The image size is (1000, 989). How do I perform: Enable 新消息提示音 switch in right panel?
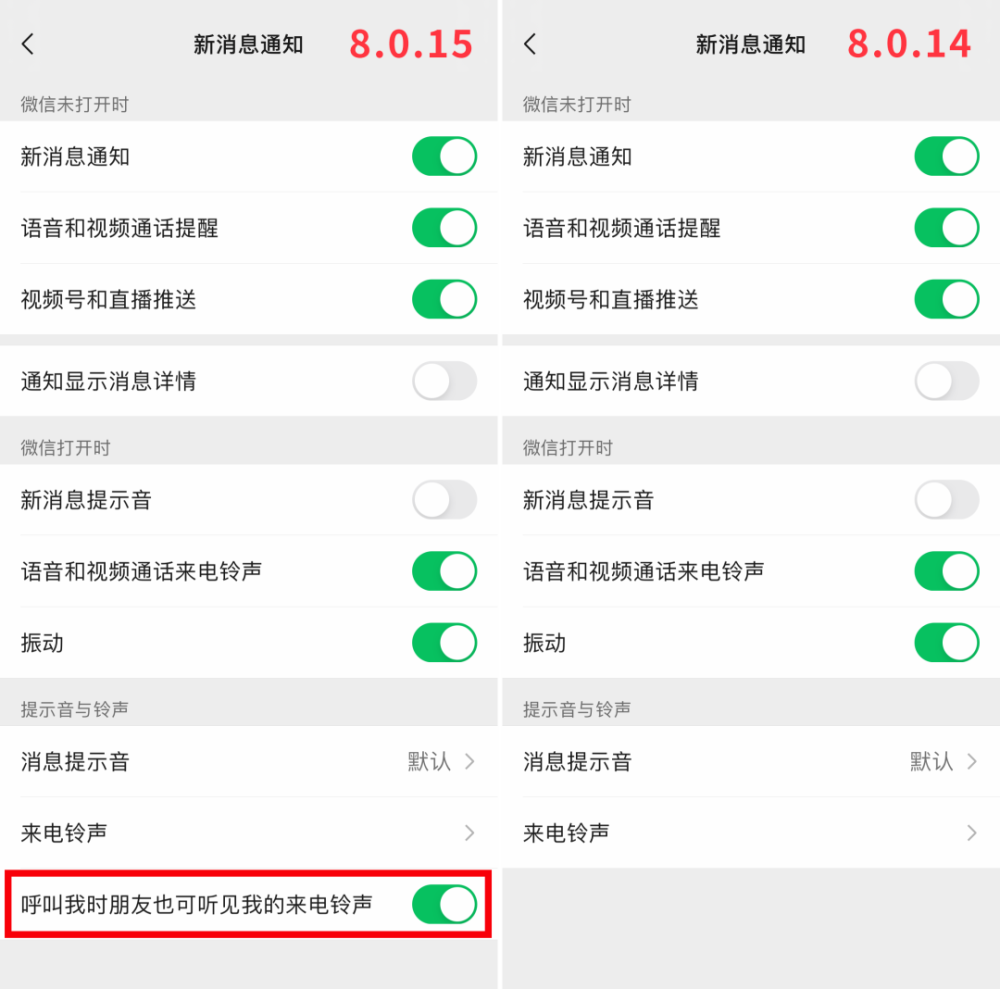pyautogui.click(x=946, y=500)
